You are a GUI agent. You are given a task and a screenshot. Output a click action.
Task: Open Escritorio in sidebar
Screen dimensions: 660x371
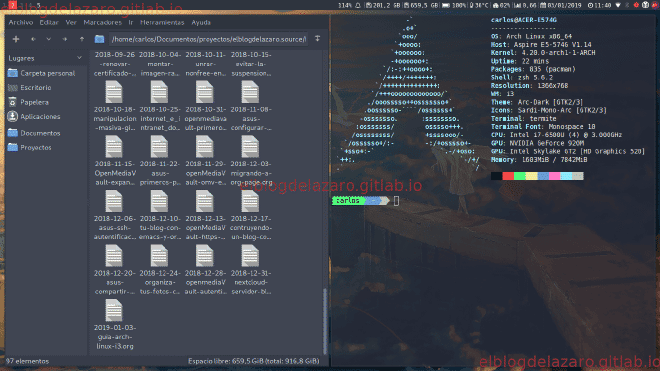point(30,88)
